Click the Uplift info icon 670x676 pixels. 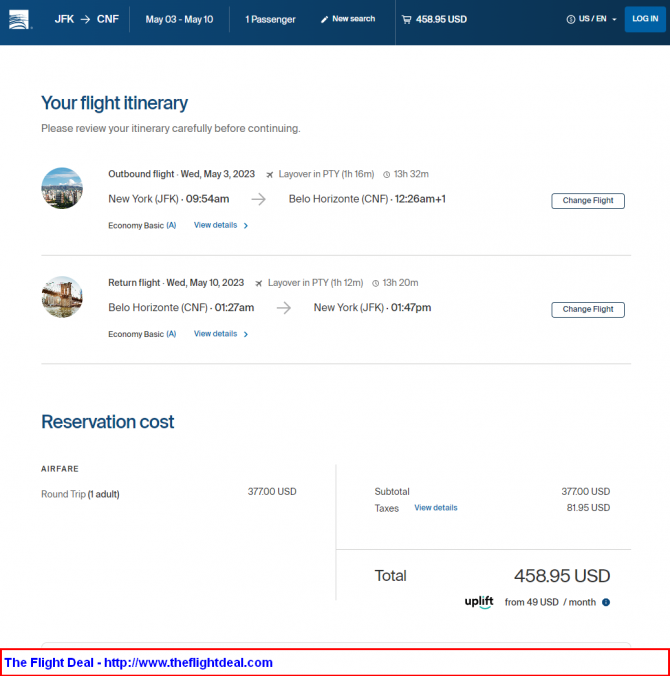click(x=606, y=602)
